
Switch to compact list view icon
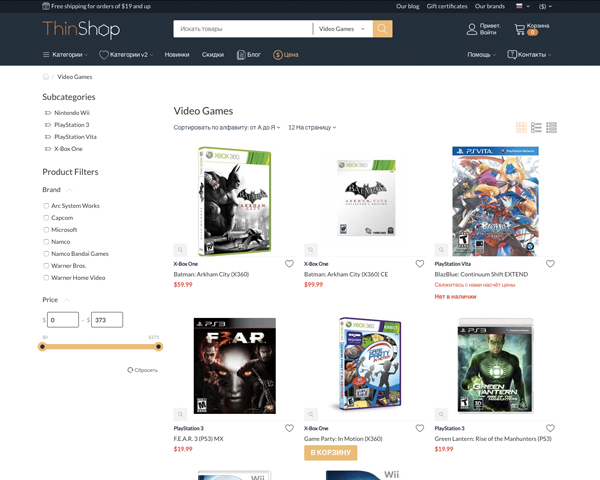[x=551, y=127]
